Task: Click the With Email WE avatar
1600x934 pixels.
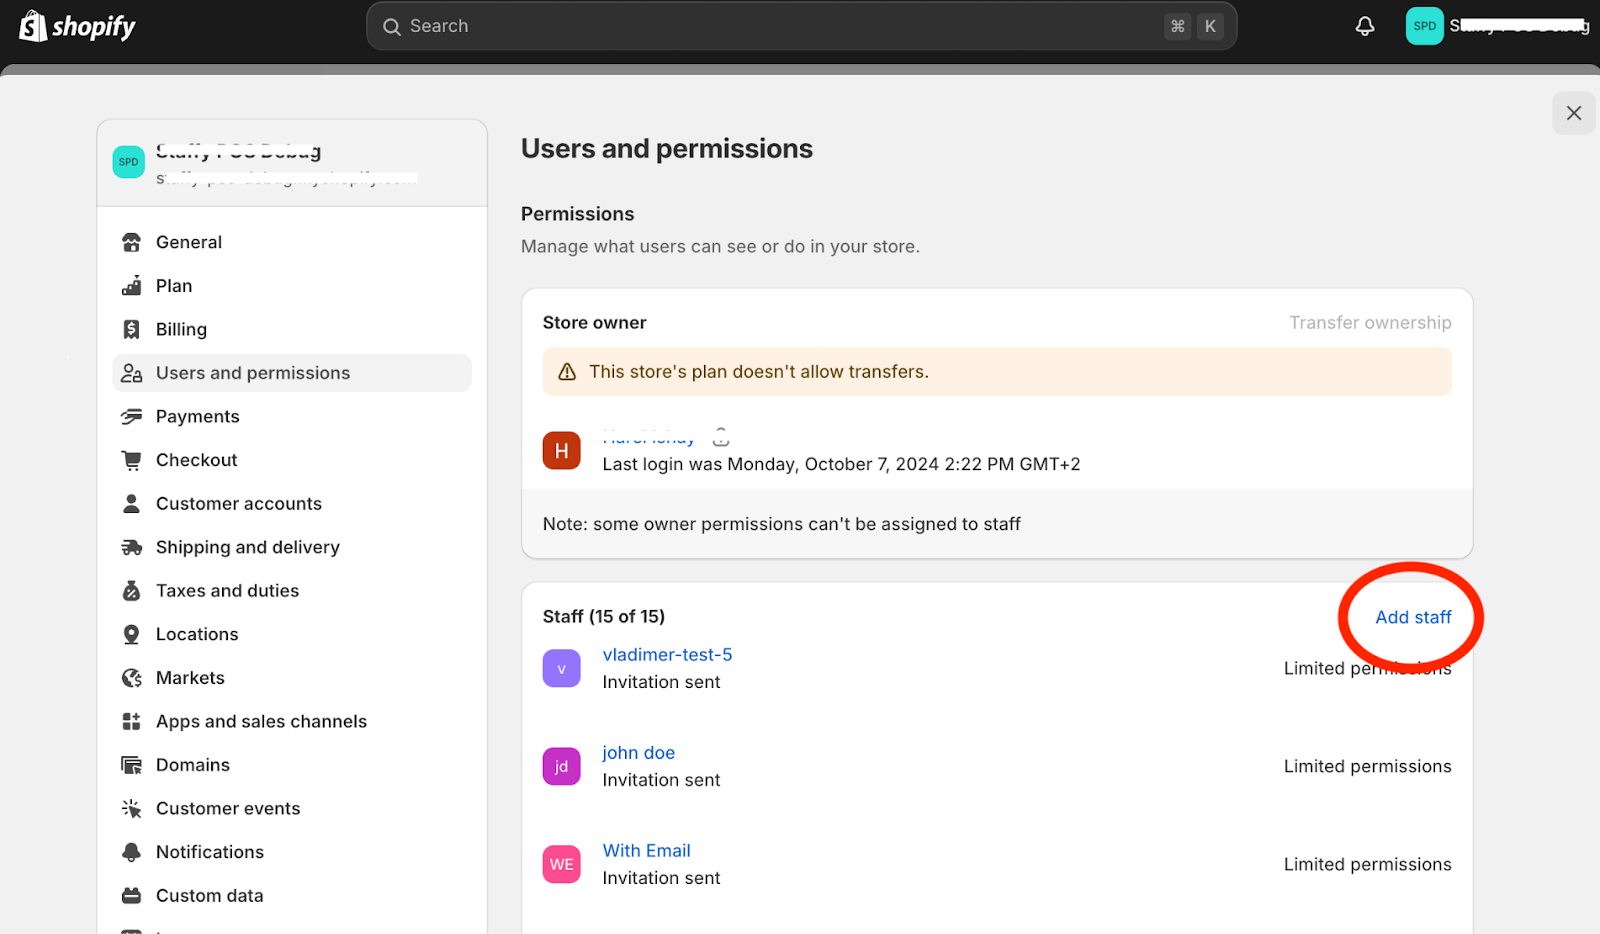Action: coord(561,865)
